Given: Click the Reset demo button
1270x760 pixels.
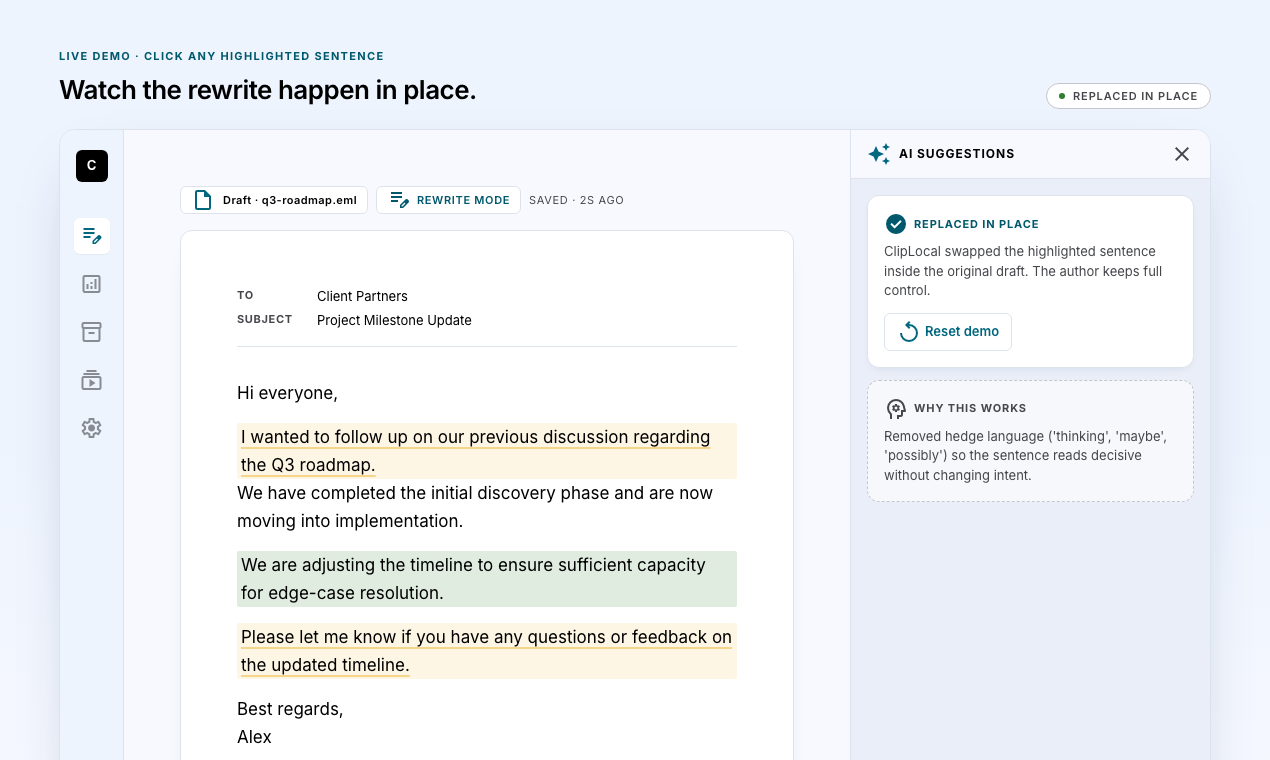Looking at the screenshot, I should (x=948, y=332).
